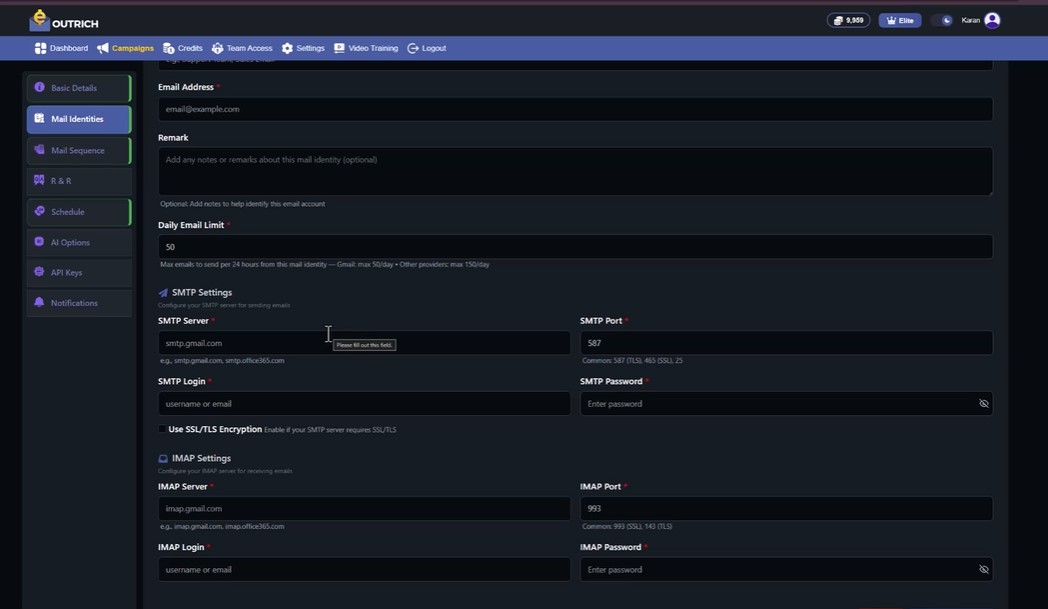The height and width of the screenshot is (609, 1048).
Task: Go to Credits page
Action: pyautogui.click(x=182, y=48)
